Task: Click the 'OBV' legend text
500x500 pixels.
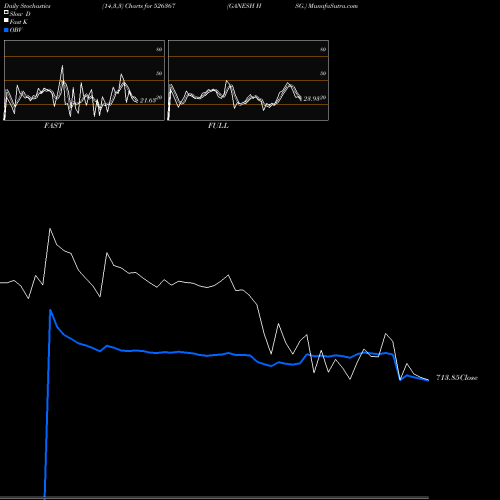Action: pos(16,30)
